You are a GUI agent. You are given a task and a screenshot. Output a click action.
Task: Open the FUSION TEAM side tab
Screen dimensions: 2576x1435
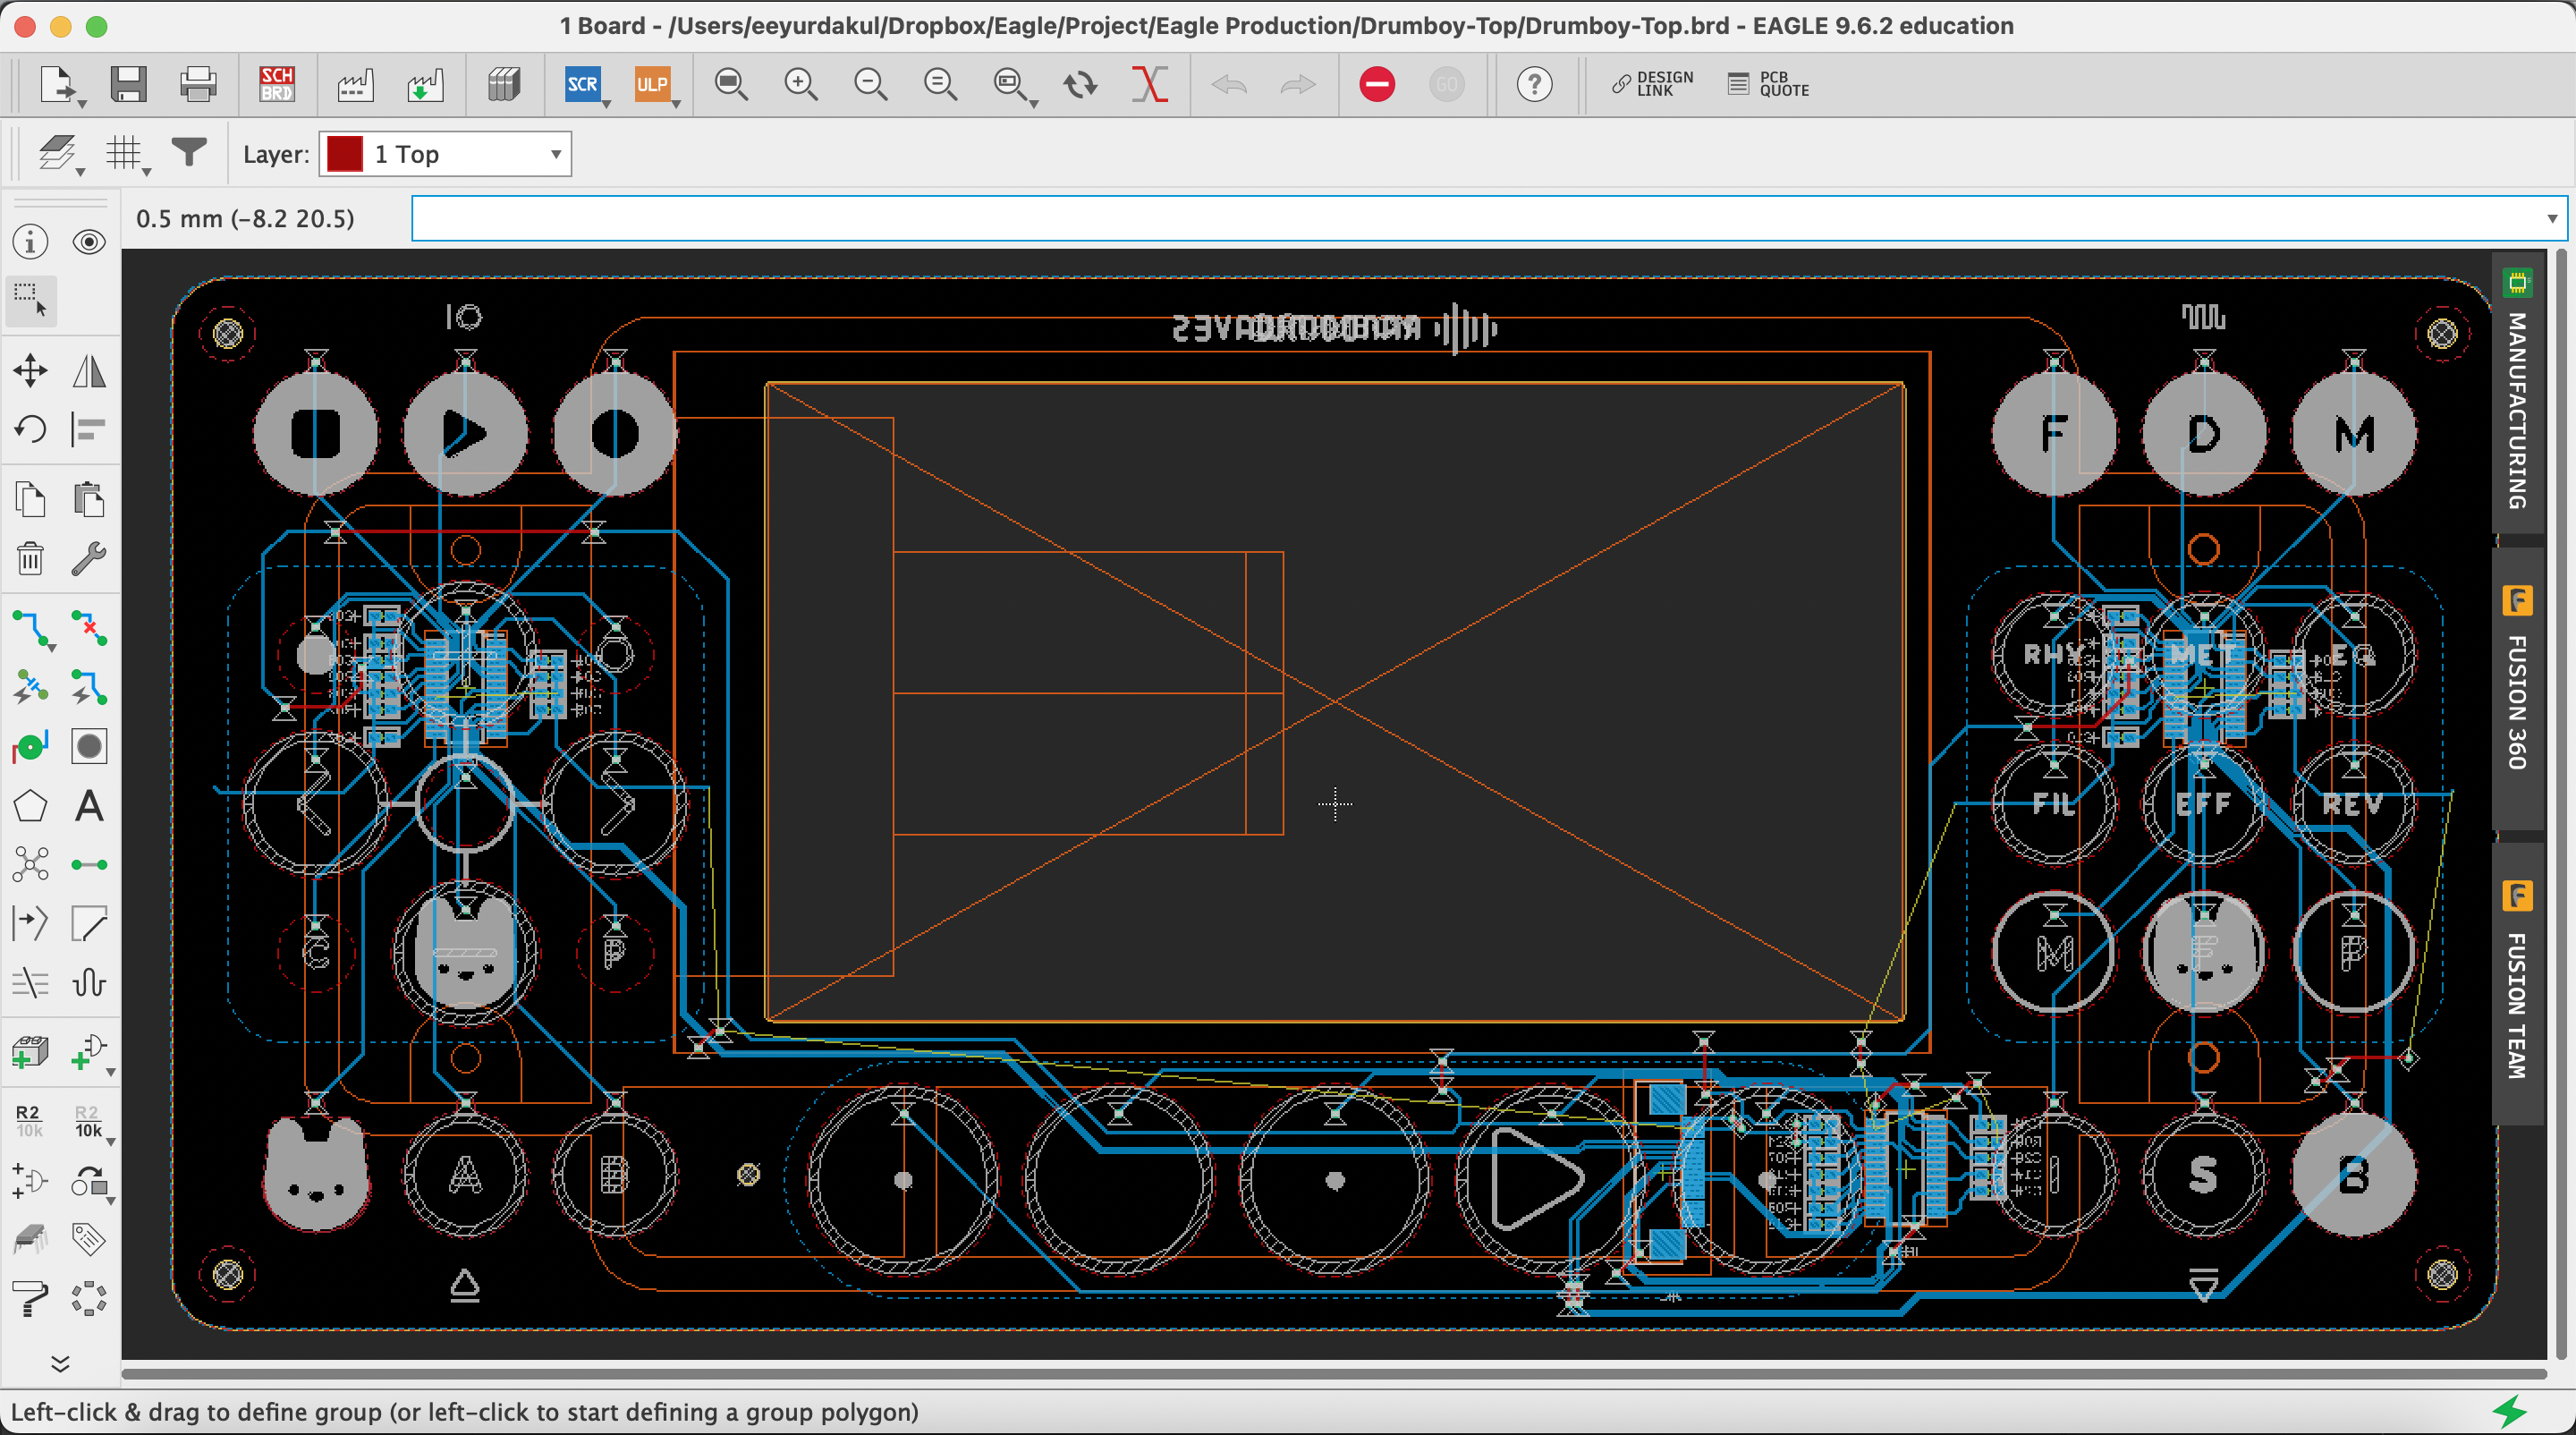(x=2517, y=985)
